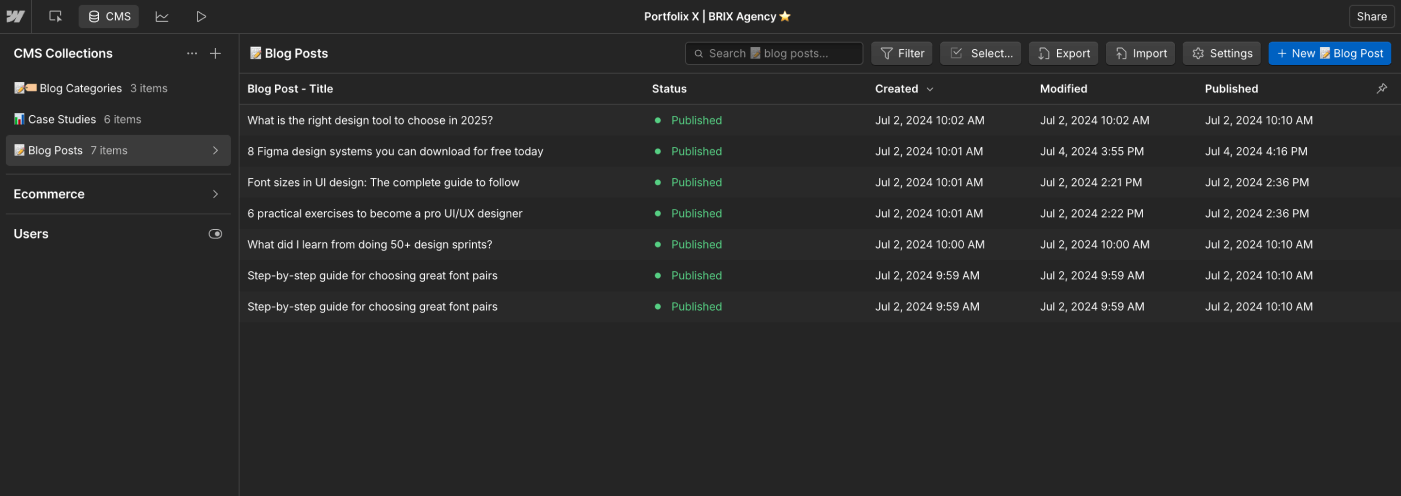
Task: Select the Blog Categories collection
Action: 119,88
